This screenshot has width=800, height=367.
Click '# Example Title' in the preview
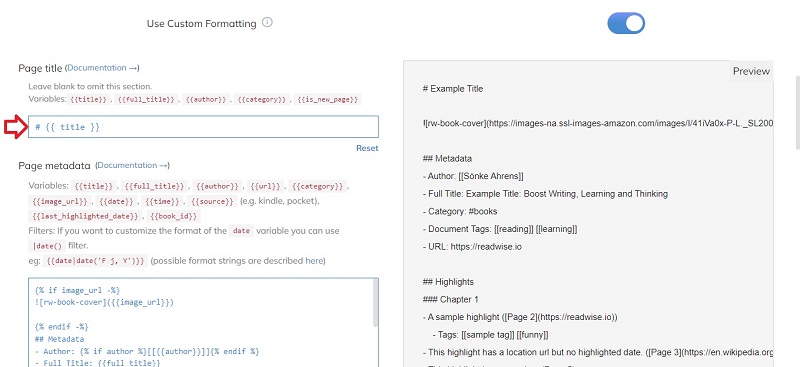pos(453,89)
